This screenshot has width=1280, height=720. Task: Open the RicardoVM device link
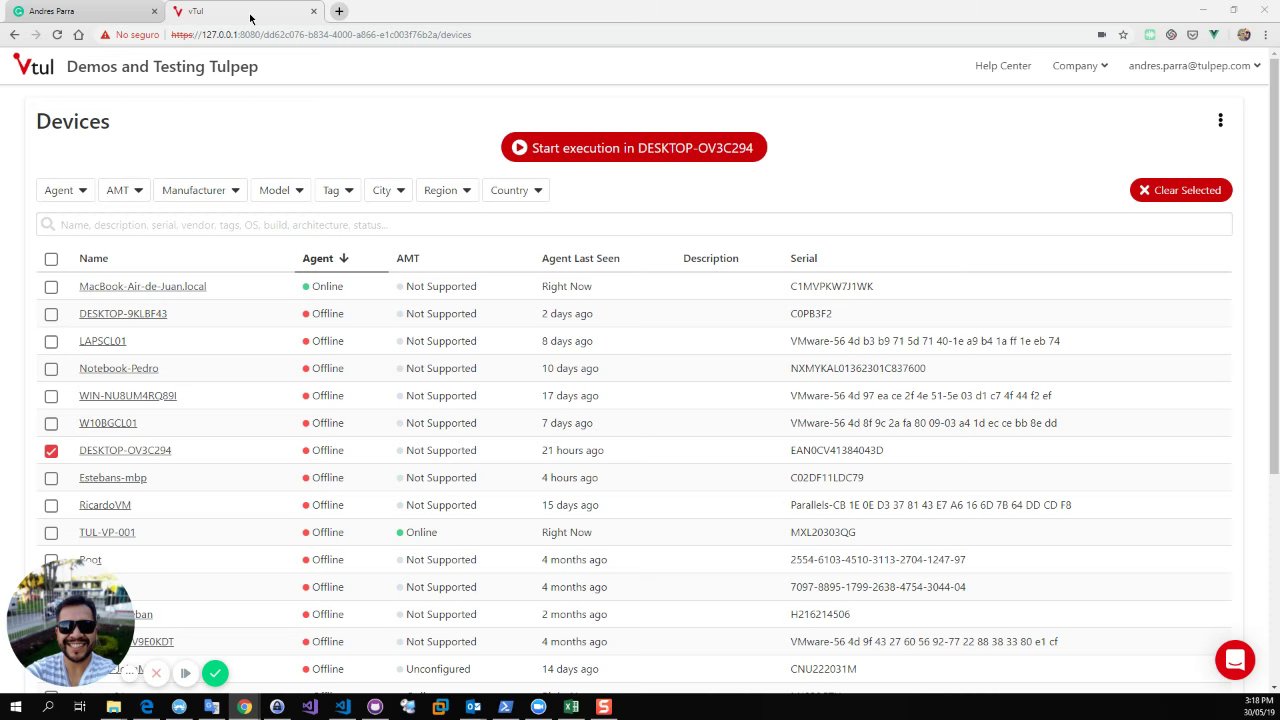[x=105, y=506]
